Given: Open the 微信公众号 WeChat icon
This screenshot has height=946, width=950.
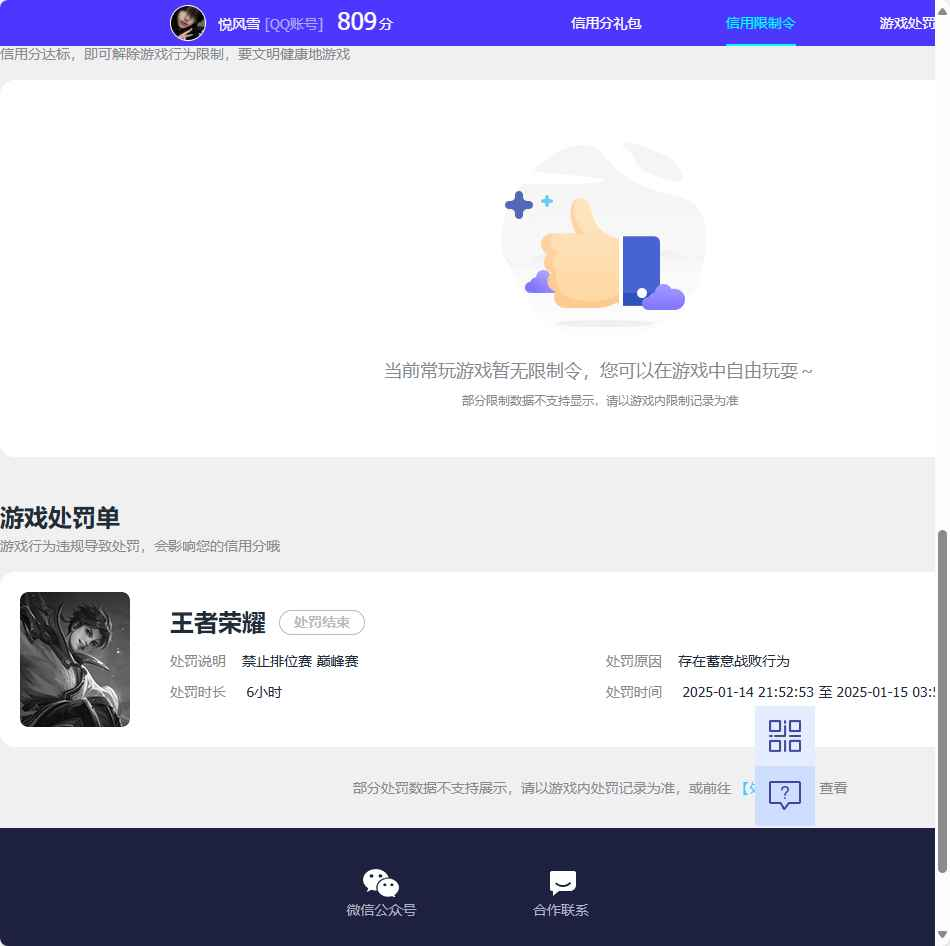Looking at the screenshot, I should click(380, 882).
